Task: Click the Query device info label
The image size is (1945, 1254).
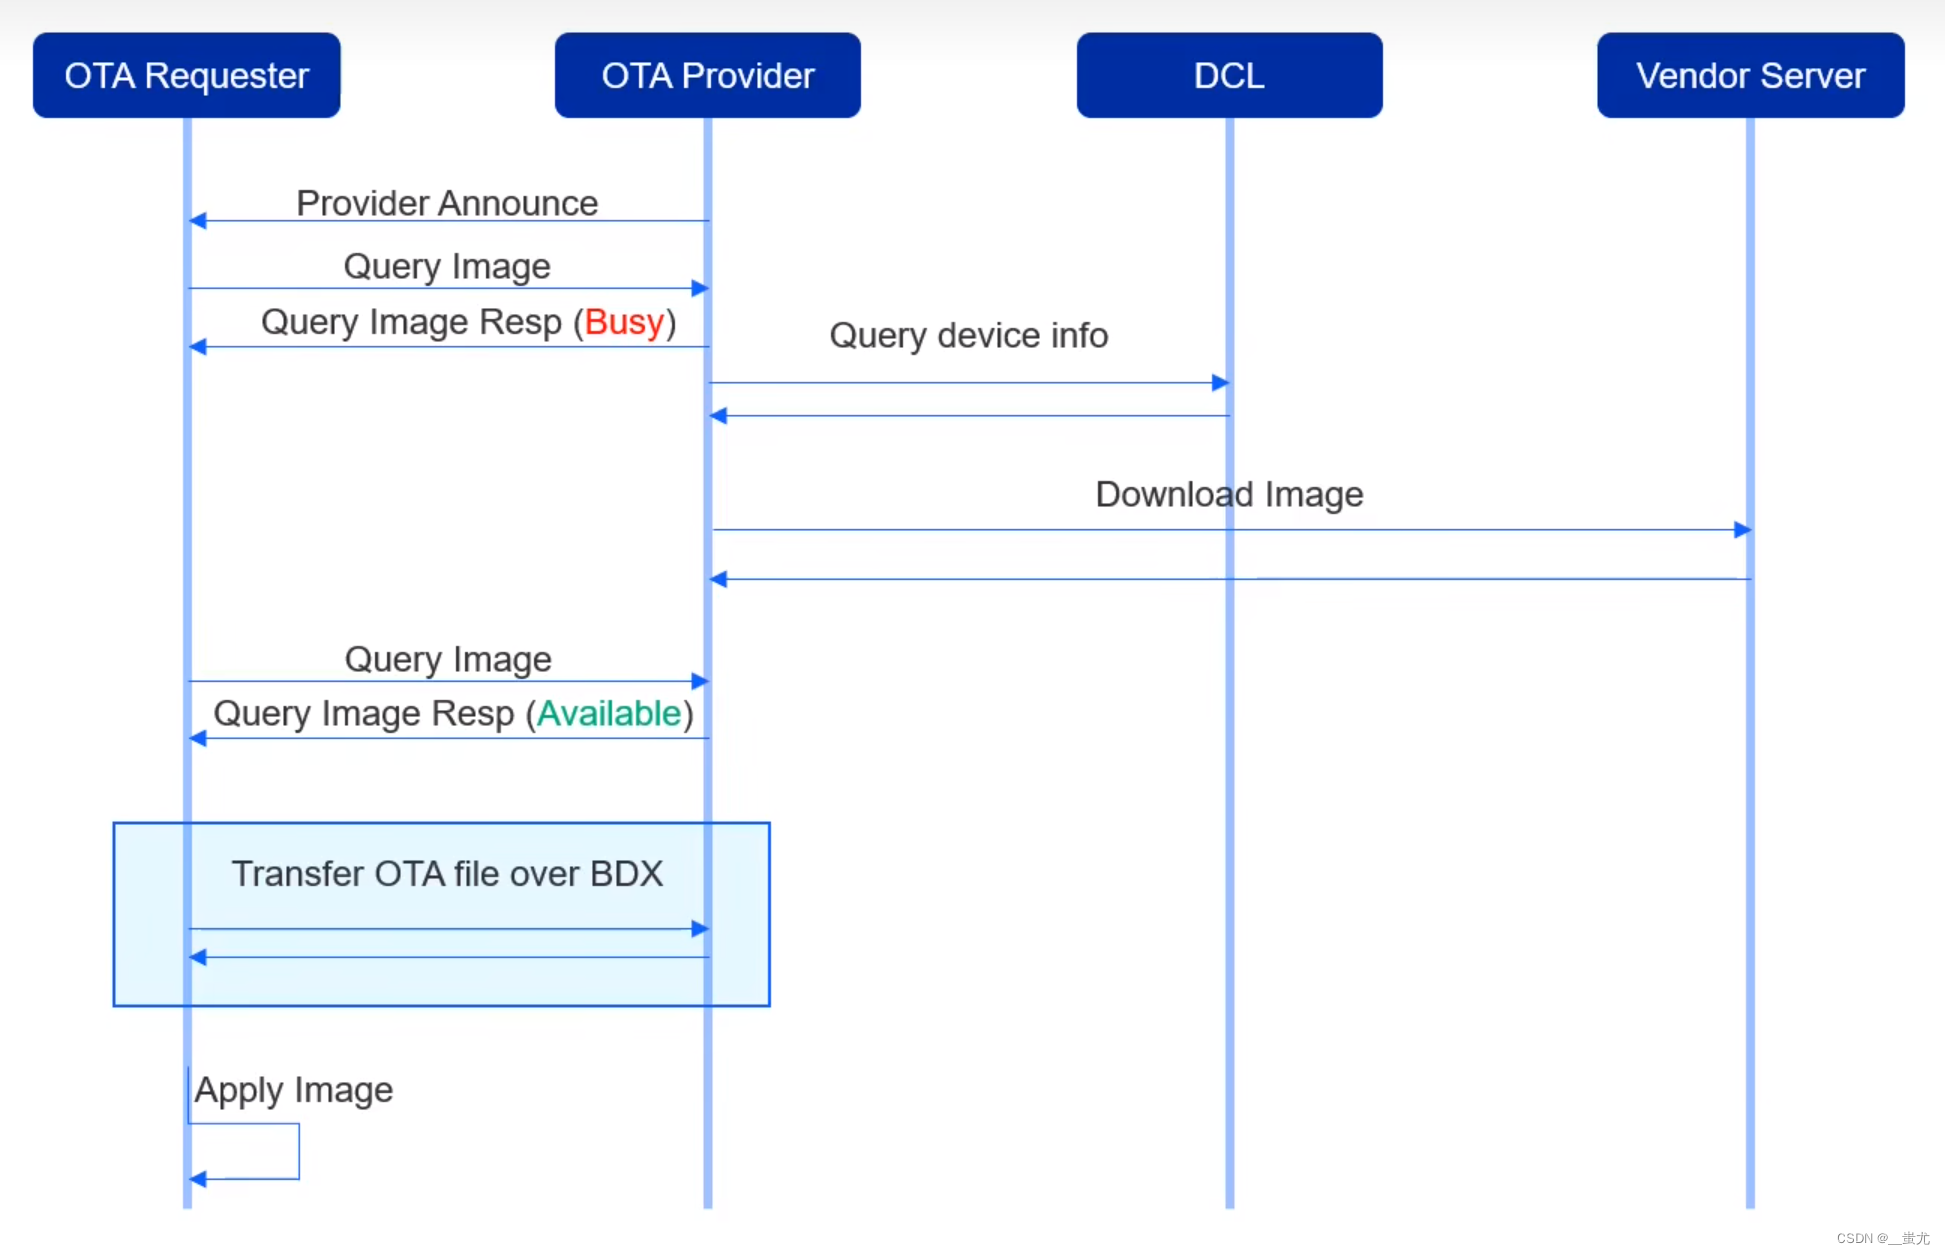Action: 968,336
